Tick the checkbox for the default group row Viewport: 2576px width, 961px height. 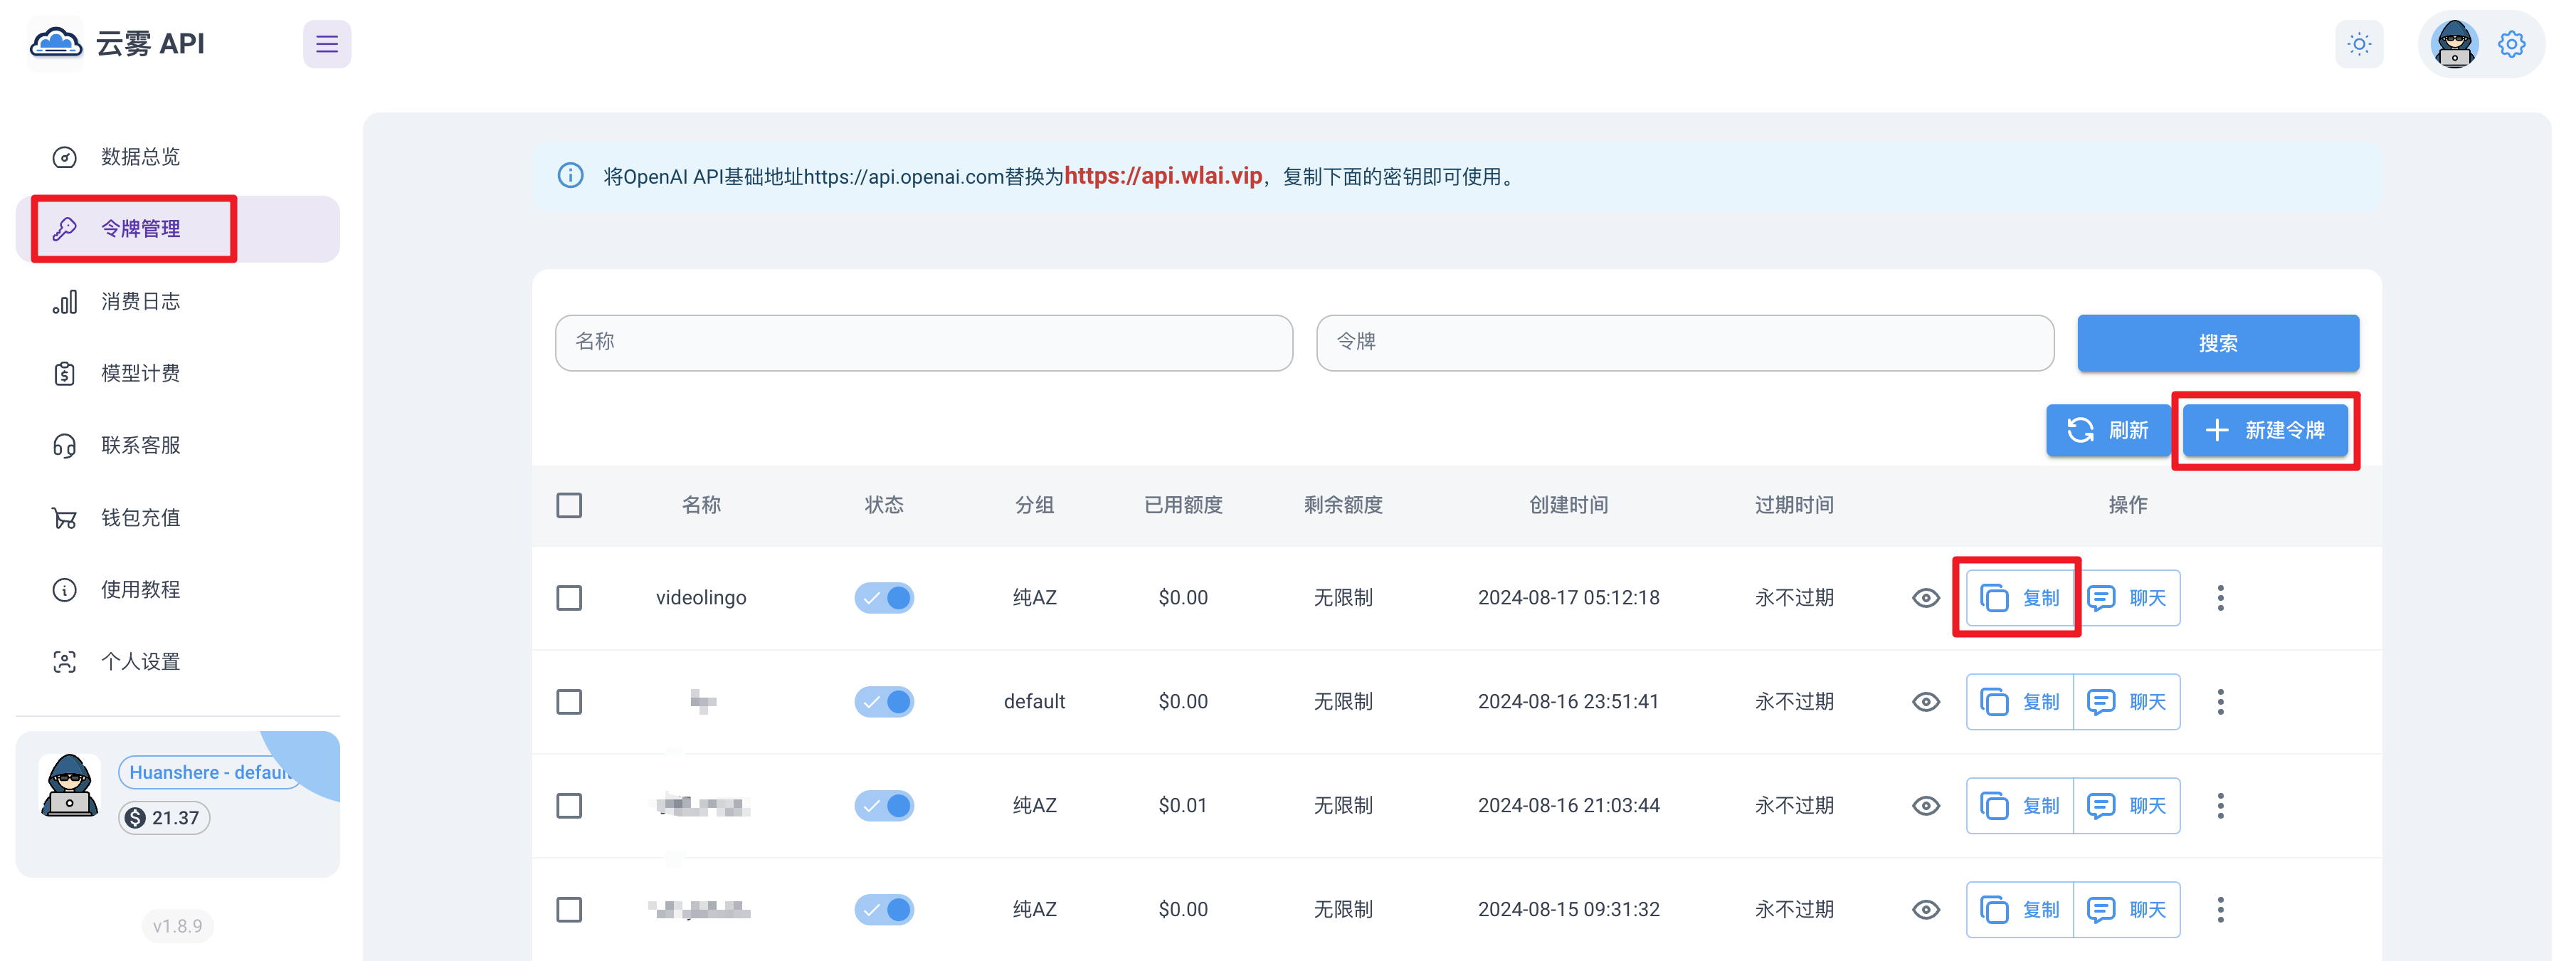[569, 702]
